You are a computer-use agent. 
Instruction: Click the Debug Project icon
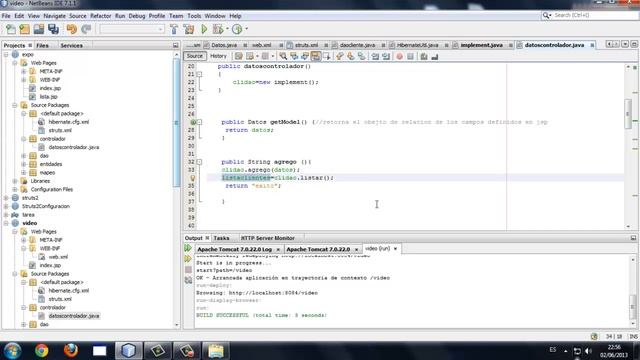click(x=218, y=29)
